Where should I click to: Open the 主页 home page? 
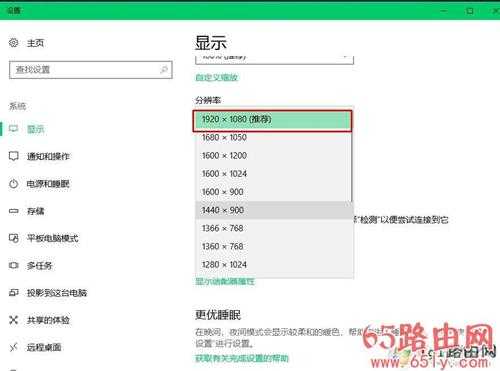tap(35, 43)
